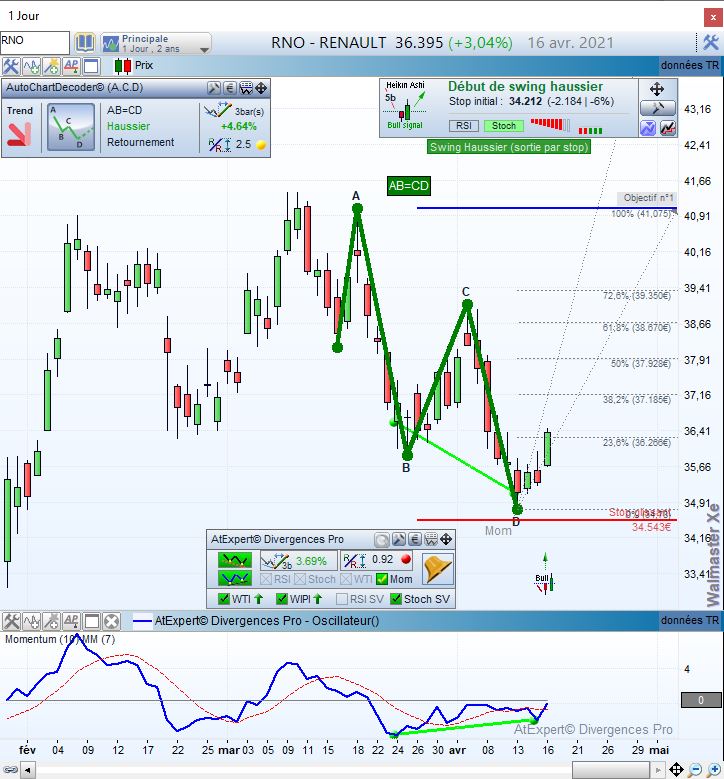724x779 pixels.
Task: Click the upper green bearish divergence button
Action: [x=235, y=560]
